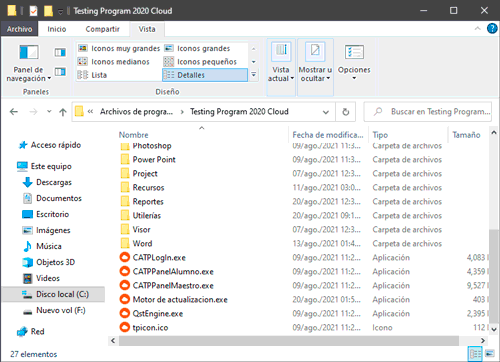Image resolution: width=500 pixels, height=362 pixels.
Task: Open the recent locations dropdown
Action: (x=49, y=111)
